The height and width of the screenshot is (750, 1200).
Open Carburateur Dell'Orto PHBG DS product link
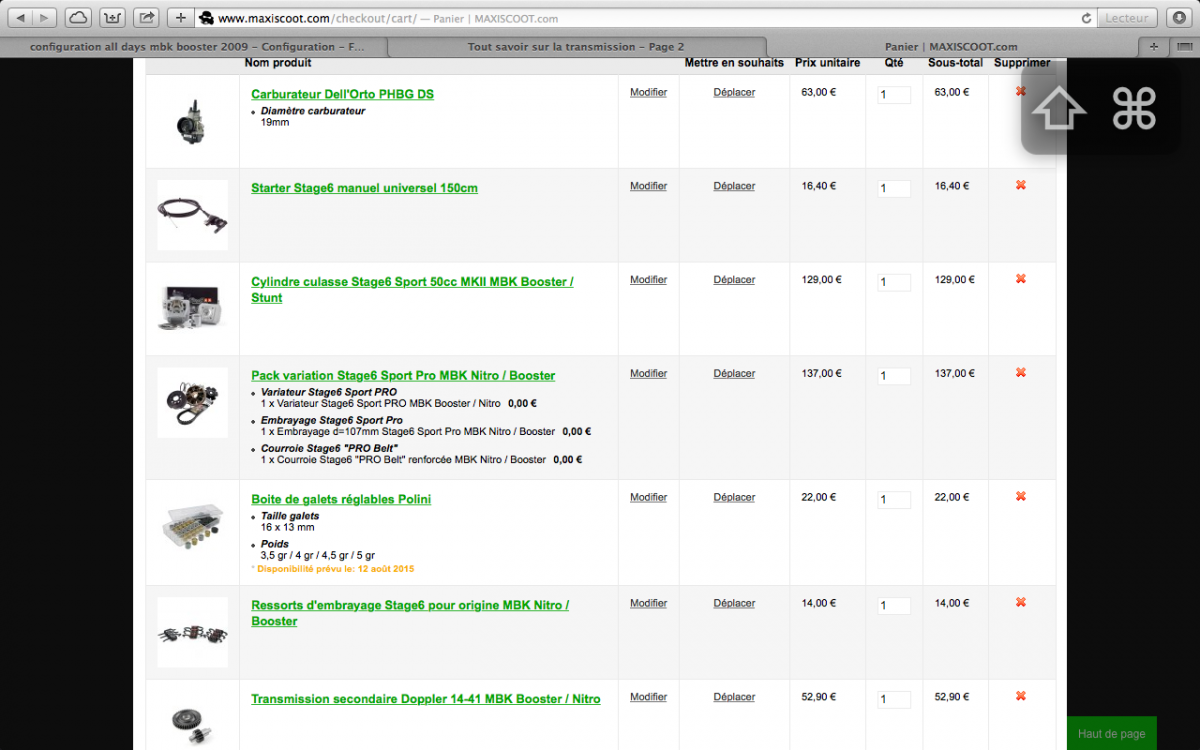coord(342,94)
